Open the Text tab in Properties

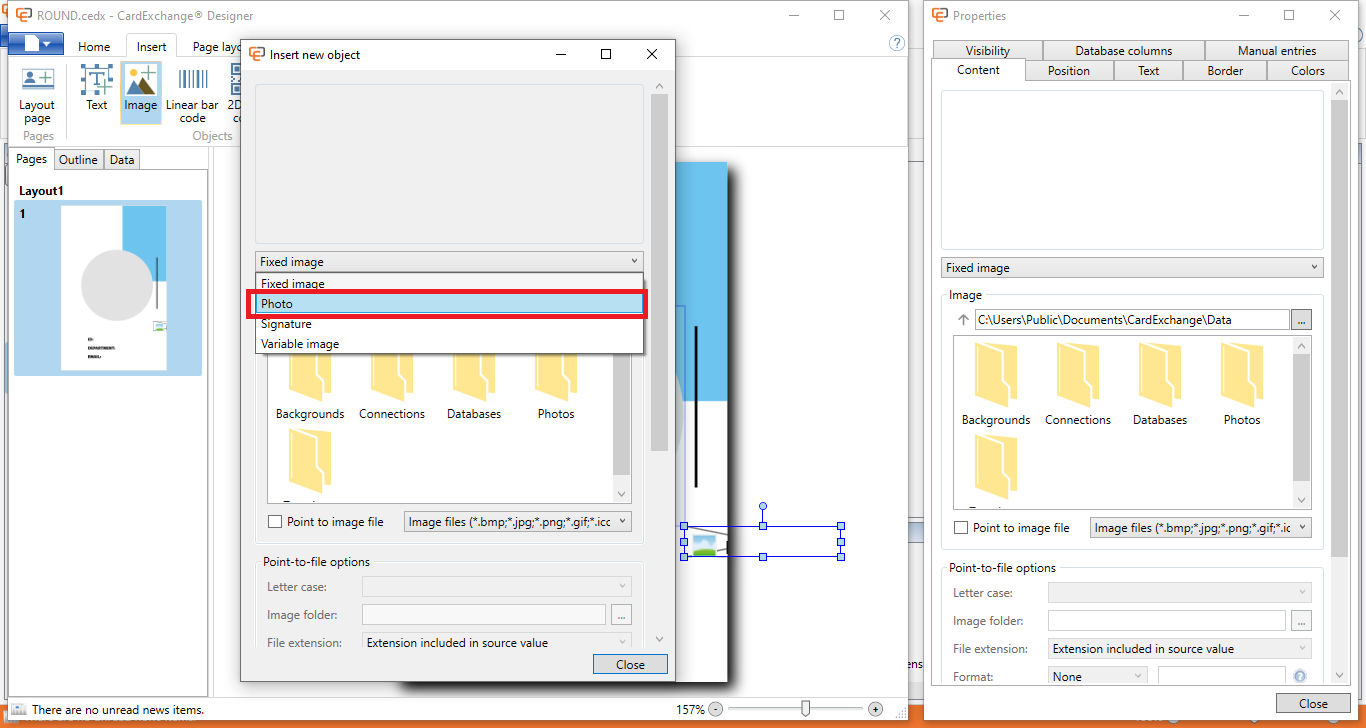click(1149, 71)
